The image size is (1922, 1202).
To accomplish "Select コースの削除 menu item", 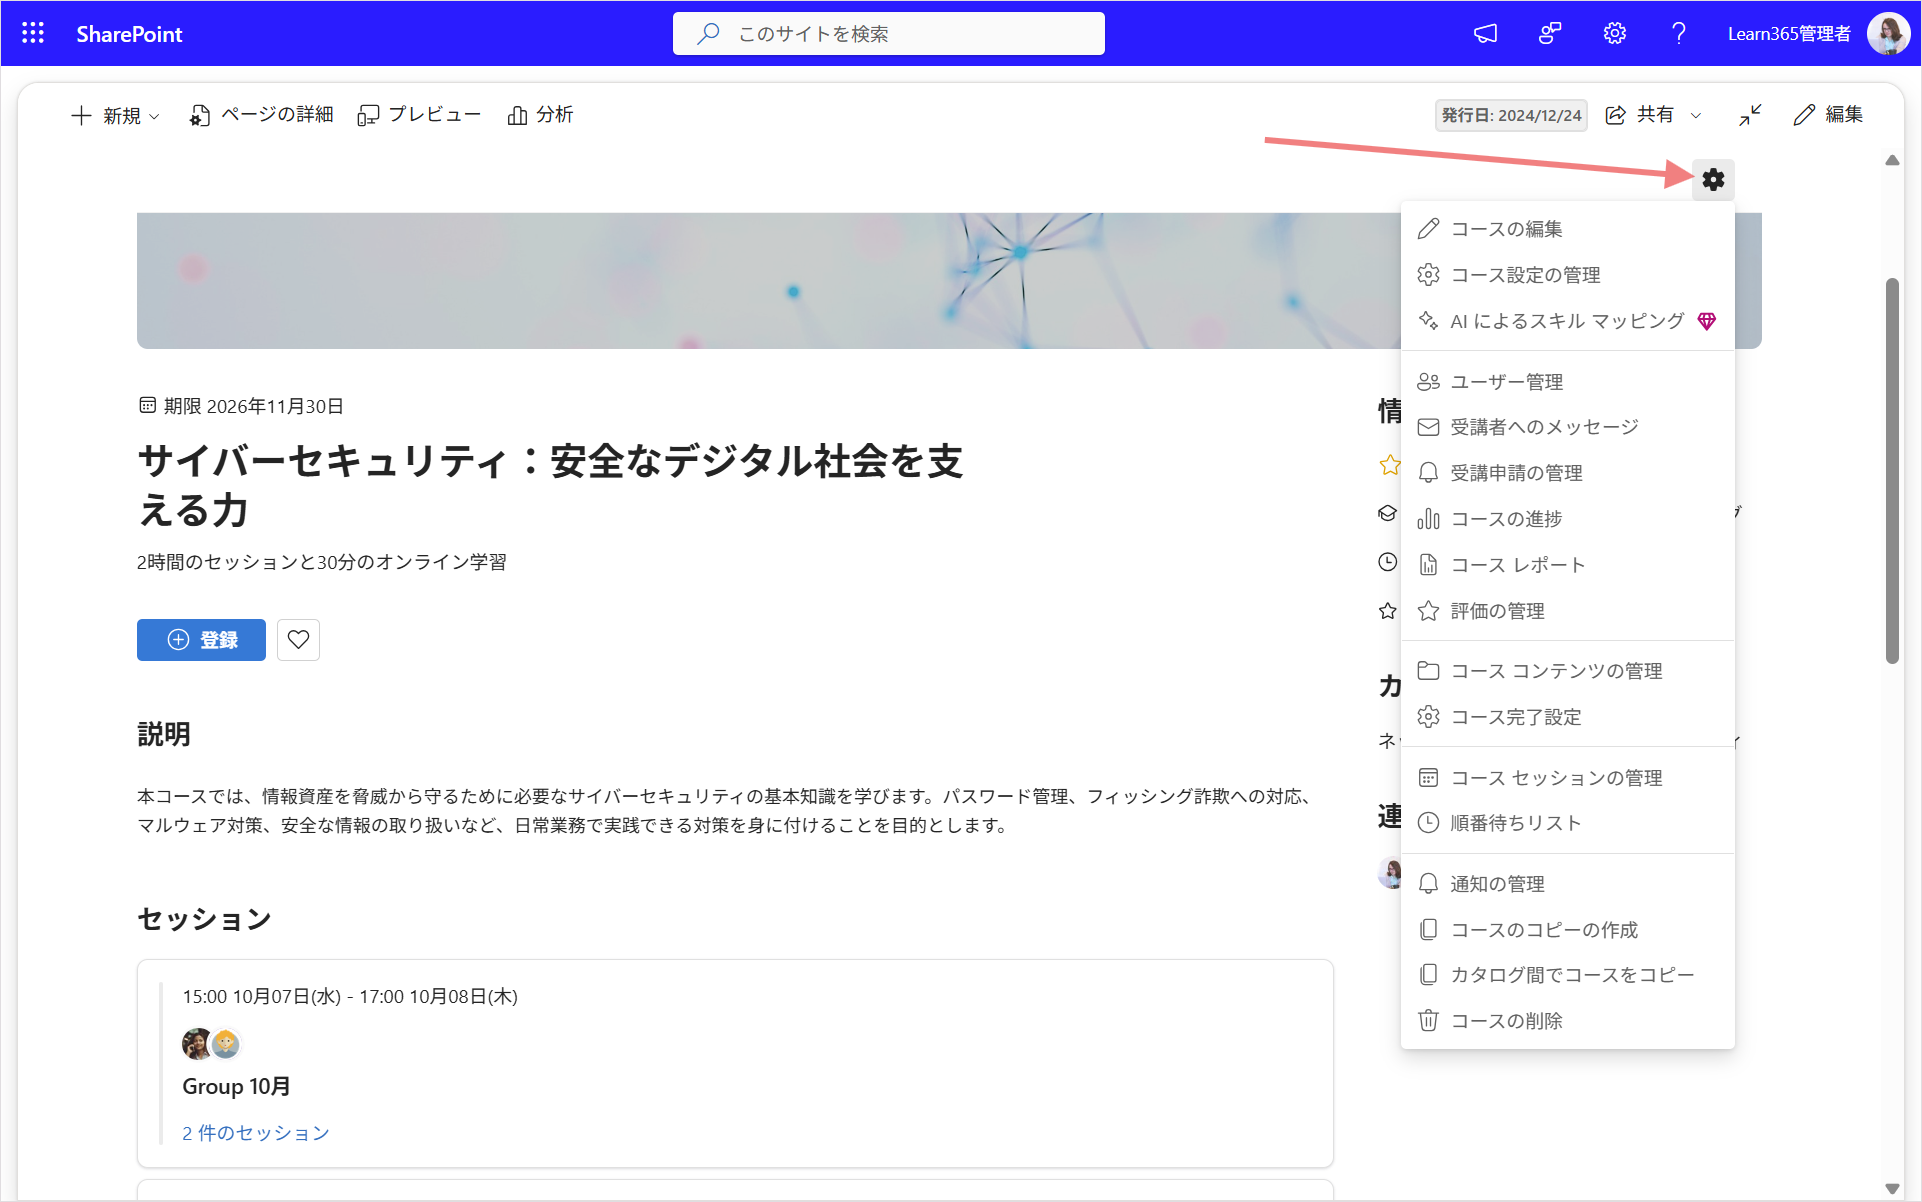I will pyautogui.click(x=1567, y=1021).
